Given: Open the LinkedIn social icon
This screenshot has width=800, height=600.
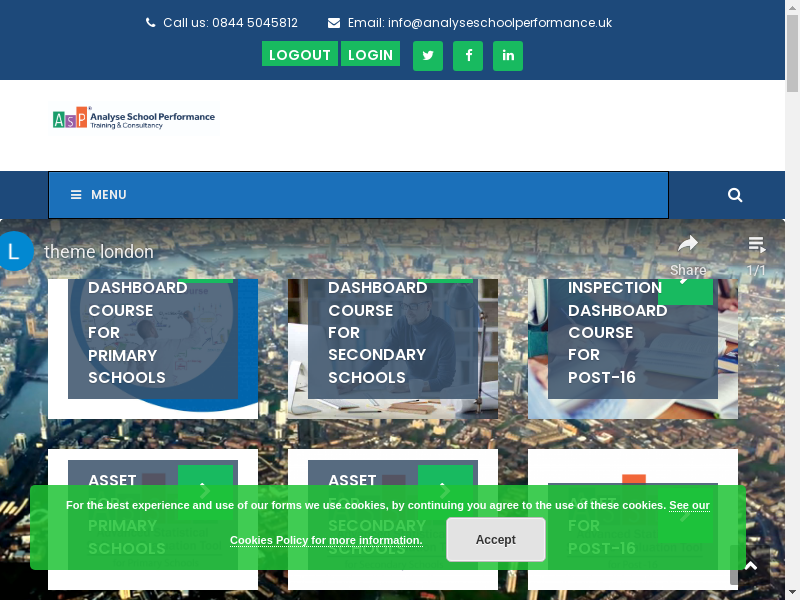Looking at the screenshot, I should pyautogui.click(x=508, y=56).
